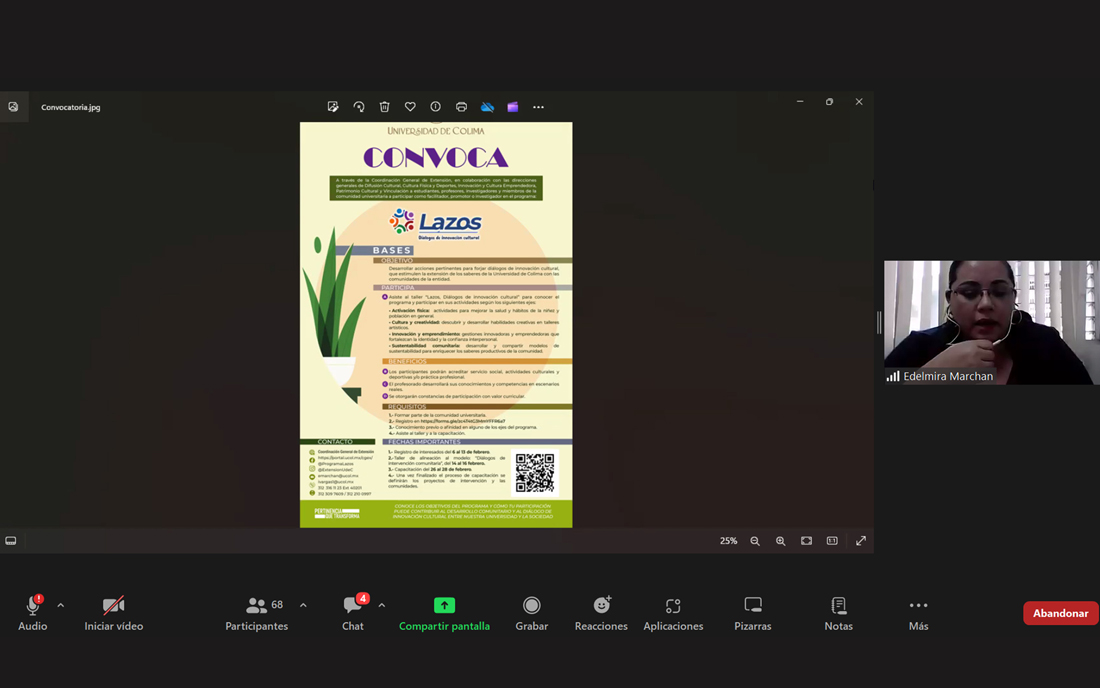The image size is (1100, 688).
Task: Delete Convocatoria.jpg with trash icon
Action: [384, 107]
